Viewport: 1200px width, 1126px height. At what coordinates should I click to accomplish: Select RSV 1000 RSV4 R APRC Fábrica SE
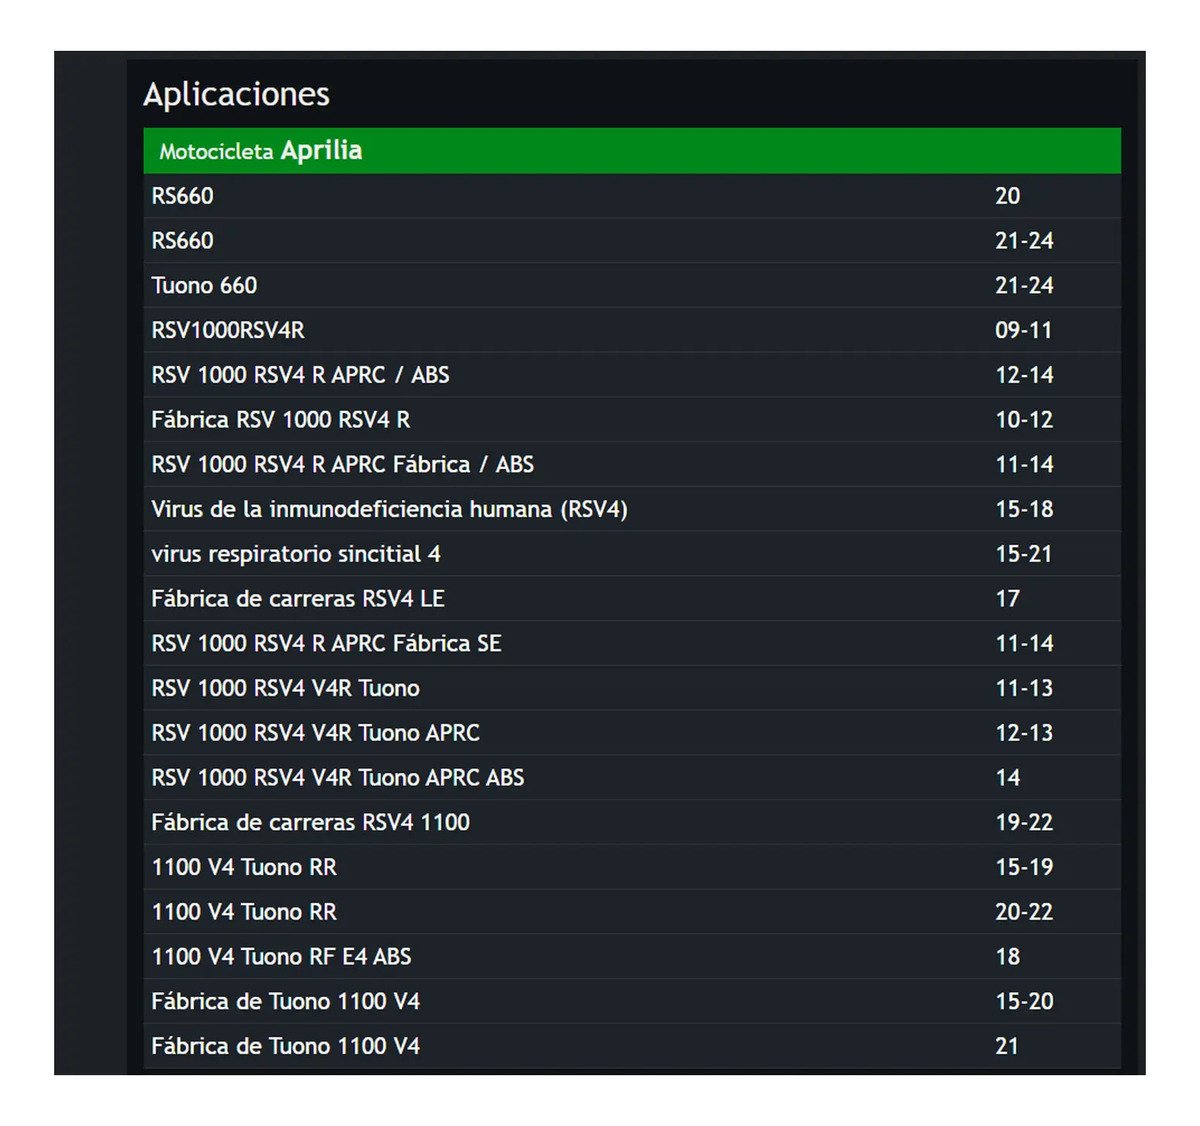632,644
